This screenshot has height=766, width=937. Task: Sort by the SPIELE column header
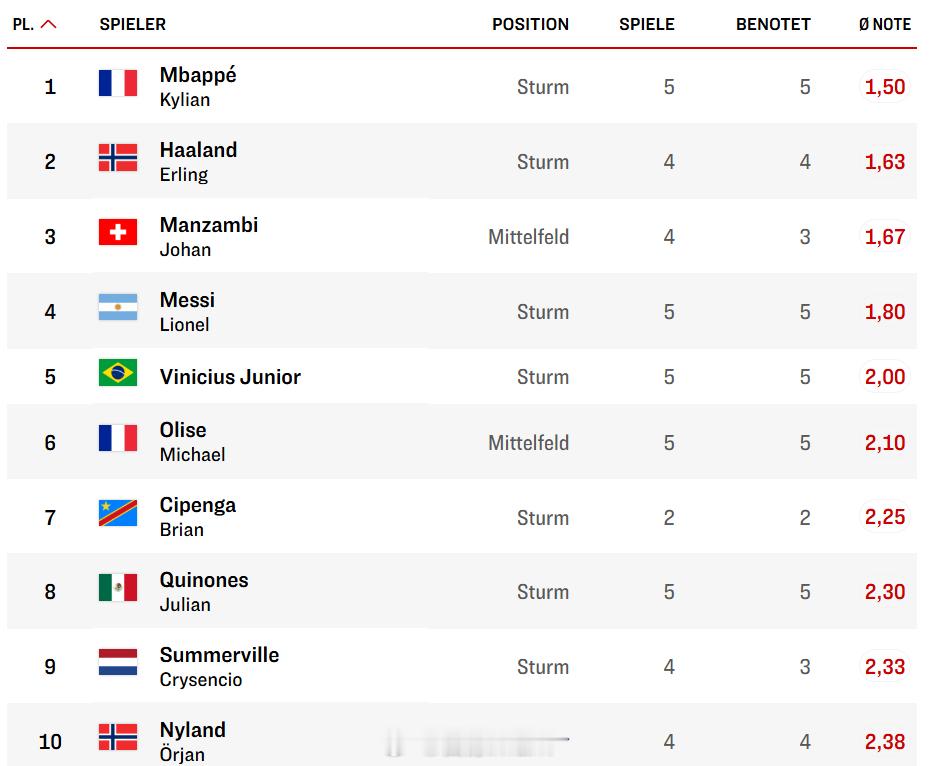pos(647,24)
